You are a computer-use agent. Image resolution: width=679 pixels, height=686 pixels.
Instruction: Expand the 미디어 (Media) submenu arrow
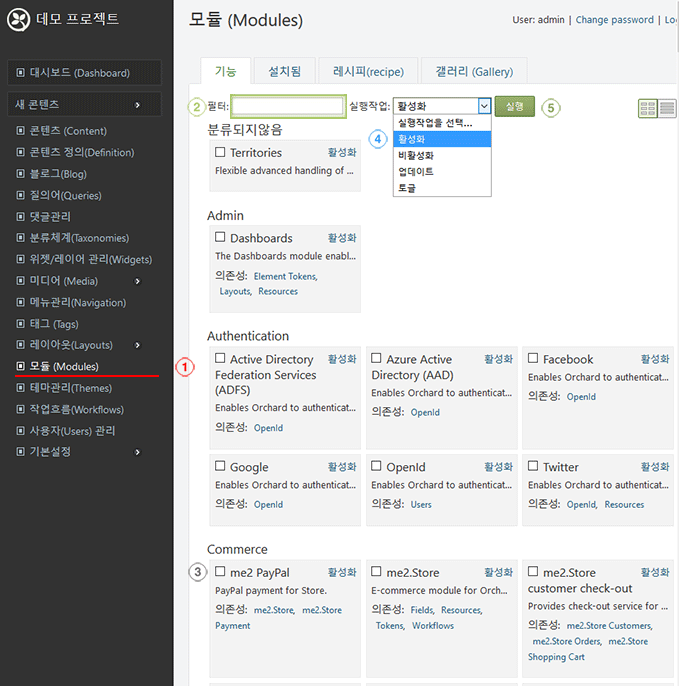(x=137, y=281)
